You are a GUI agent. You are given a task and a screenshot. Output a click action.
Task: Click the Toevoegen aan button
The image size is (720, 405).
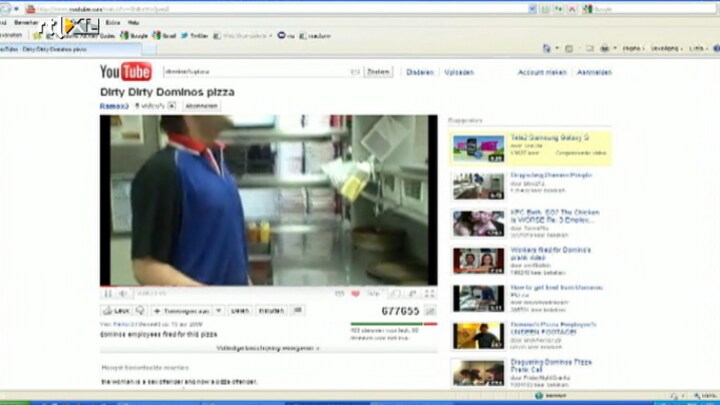(x=181, y=311)
